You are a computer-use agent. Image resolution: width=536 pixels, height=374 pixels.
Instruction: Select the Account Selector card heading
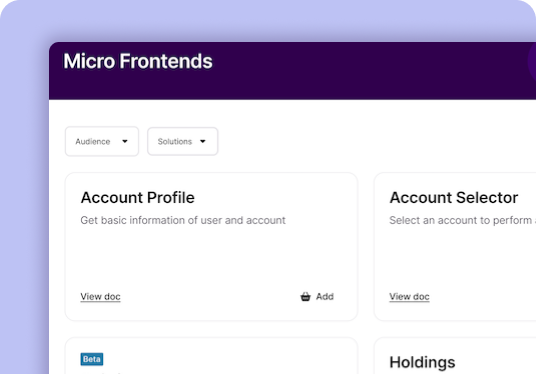tap(454, 198)
